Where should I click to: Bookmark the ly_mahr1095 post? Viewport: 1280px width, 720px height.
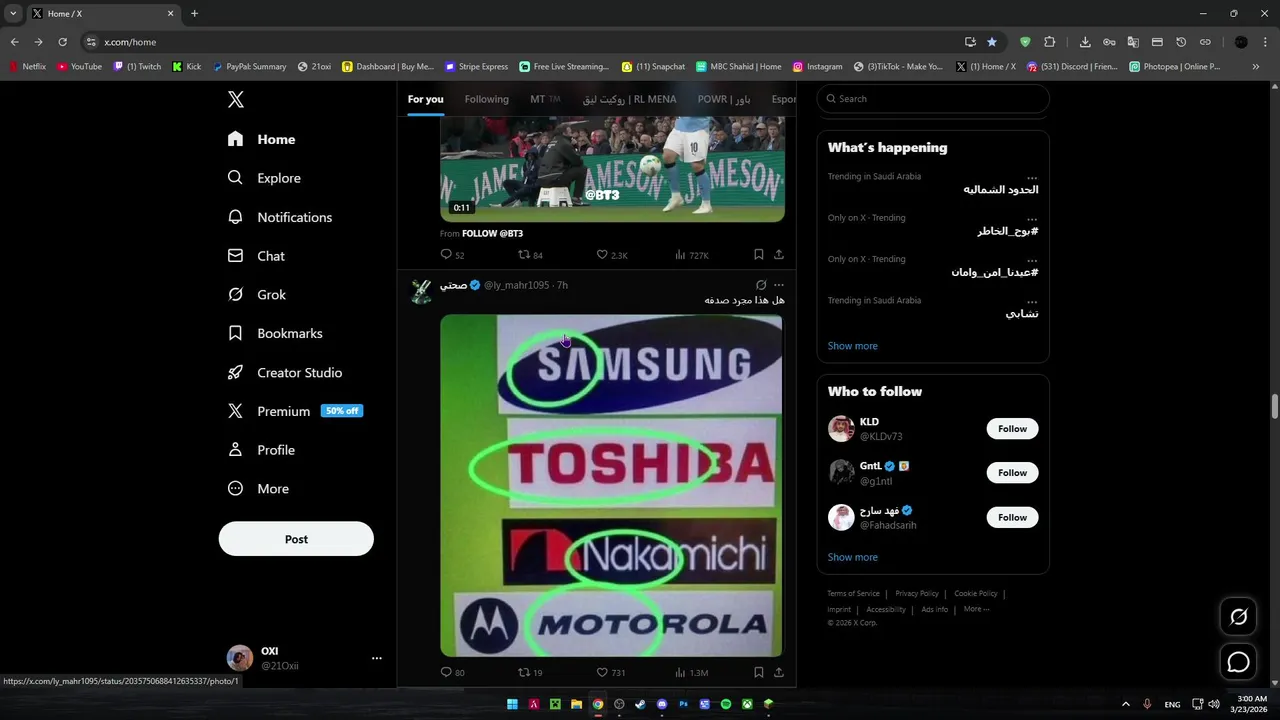pyautogui.click(x=759, y=673)
